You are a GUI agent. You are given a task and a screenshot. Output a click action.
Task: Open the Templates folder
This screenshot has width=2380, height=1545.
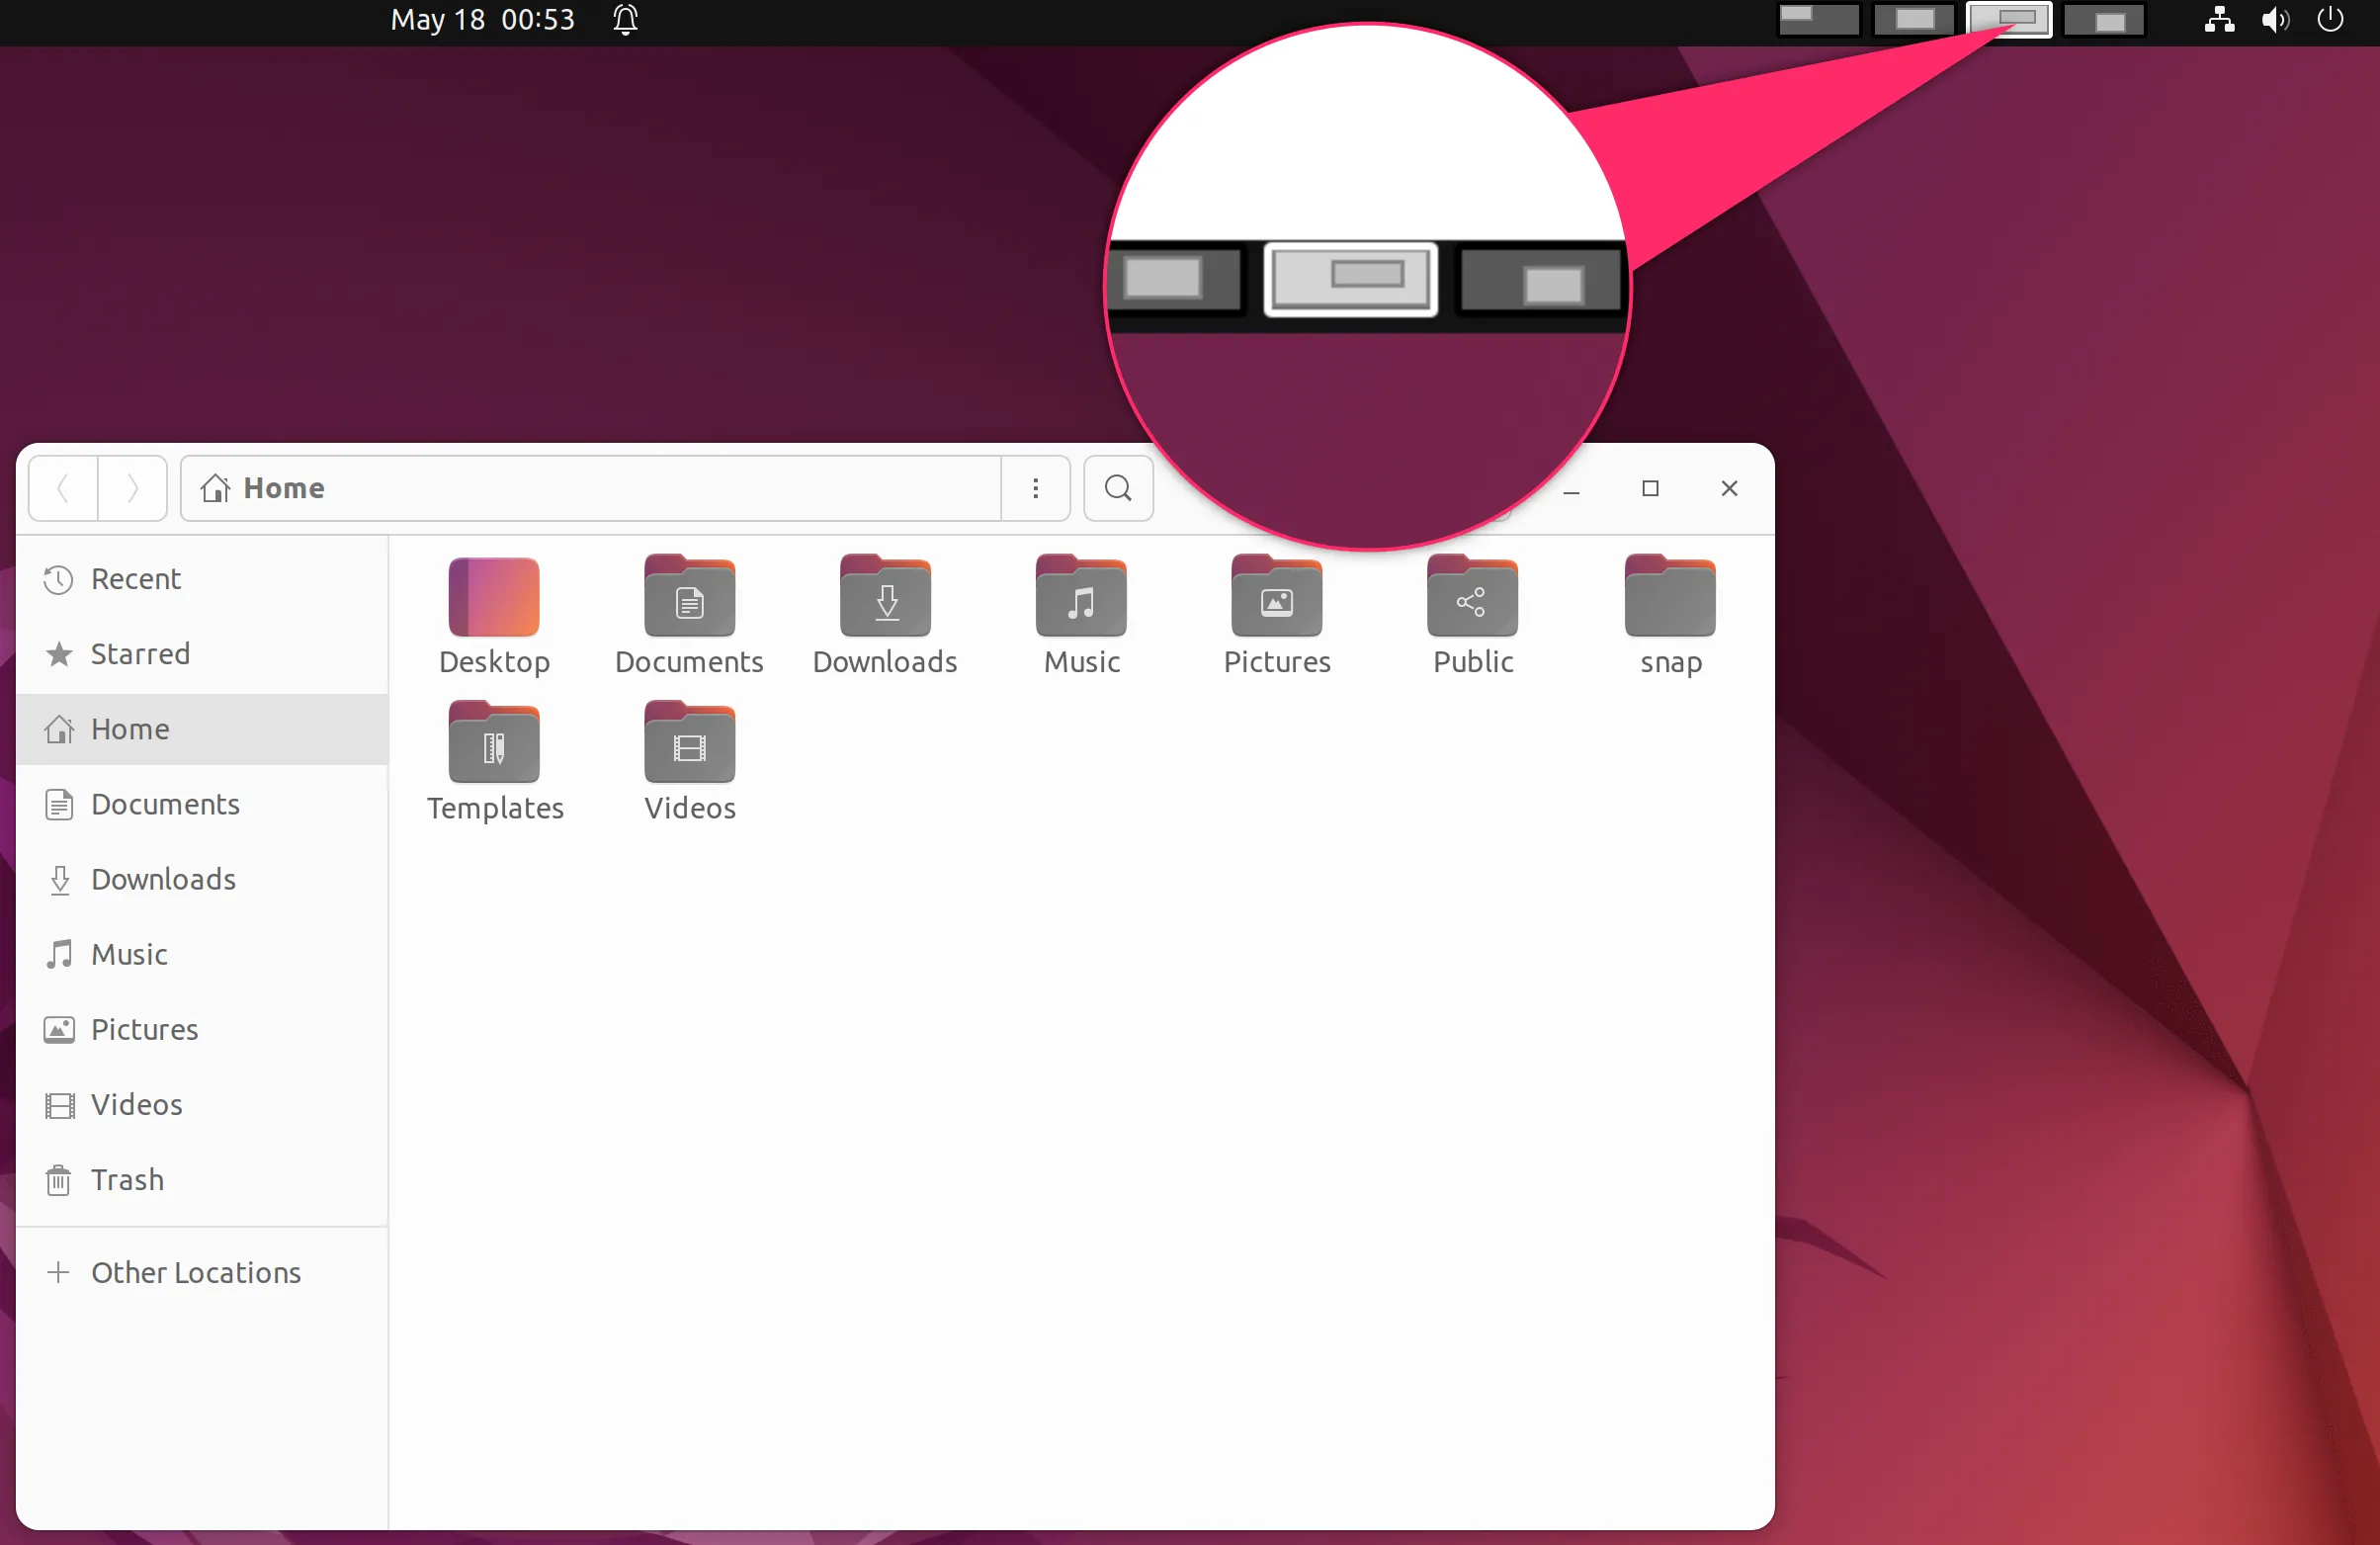click(494, 745)
